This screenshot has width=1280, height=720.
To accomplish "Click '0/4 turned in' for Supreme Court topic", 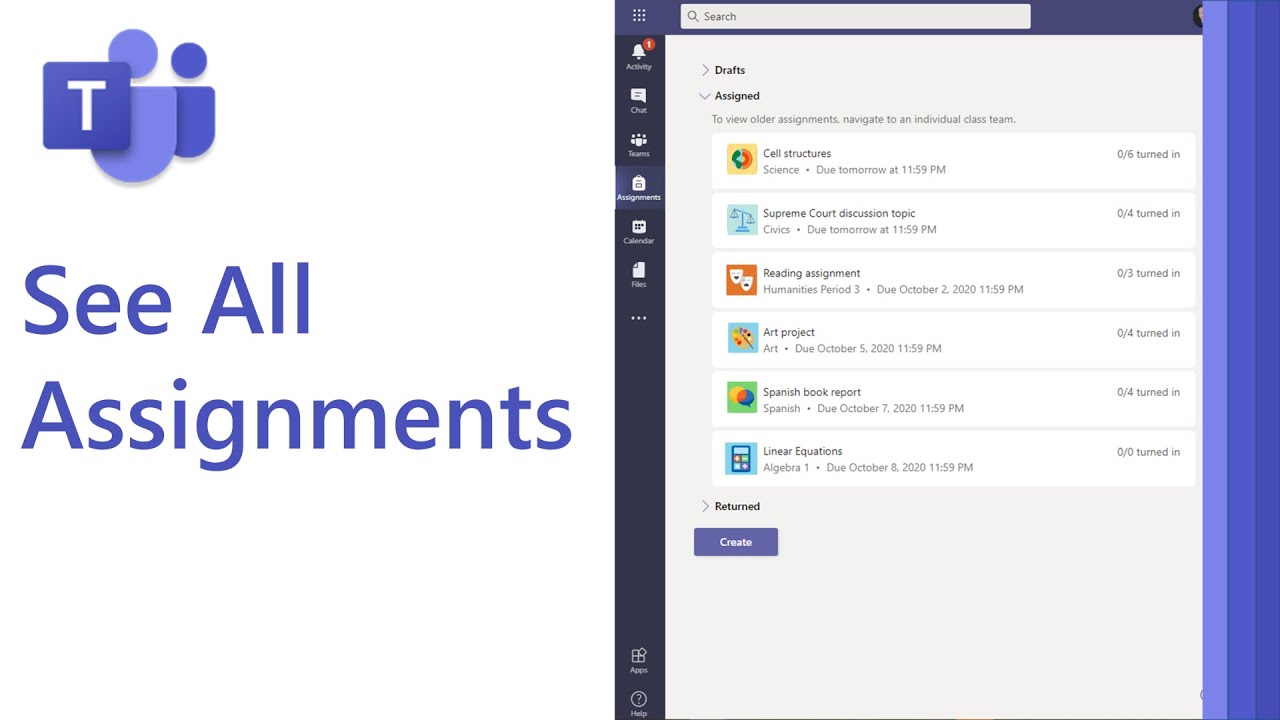I will (x=1148, y=213).
